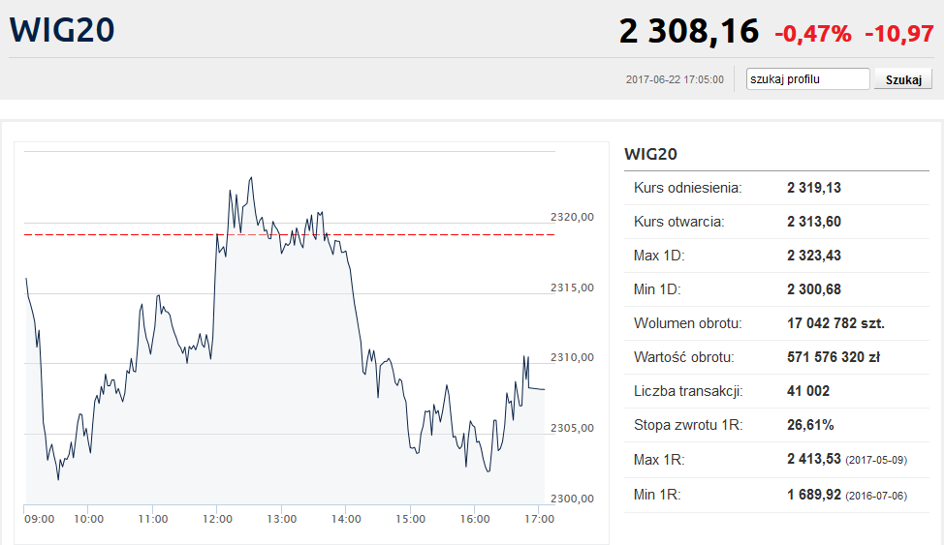Screen dimensions: 945x545
Task: Click the chart's peak near 12:30
Action: click(x=251, y=178)
